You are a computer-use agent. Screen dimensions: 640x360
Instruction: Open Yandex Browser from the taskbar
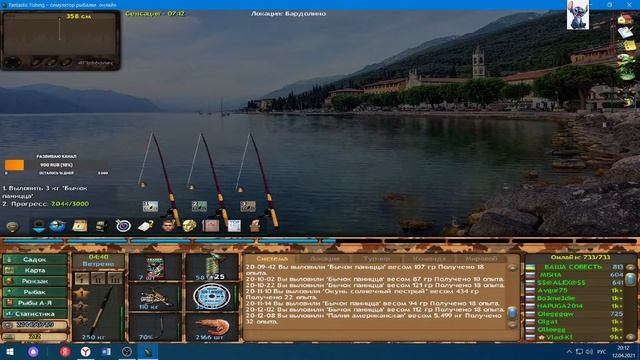pyautogui.click(x=85, y=351)
